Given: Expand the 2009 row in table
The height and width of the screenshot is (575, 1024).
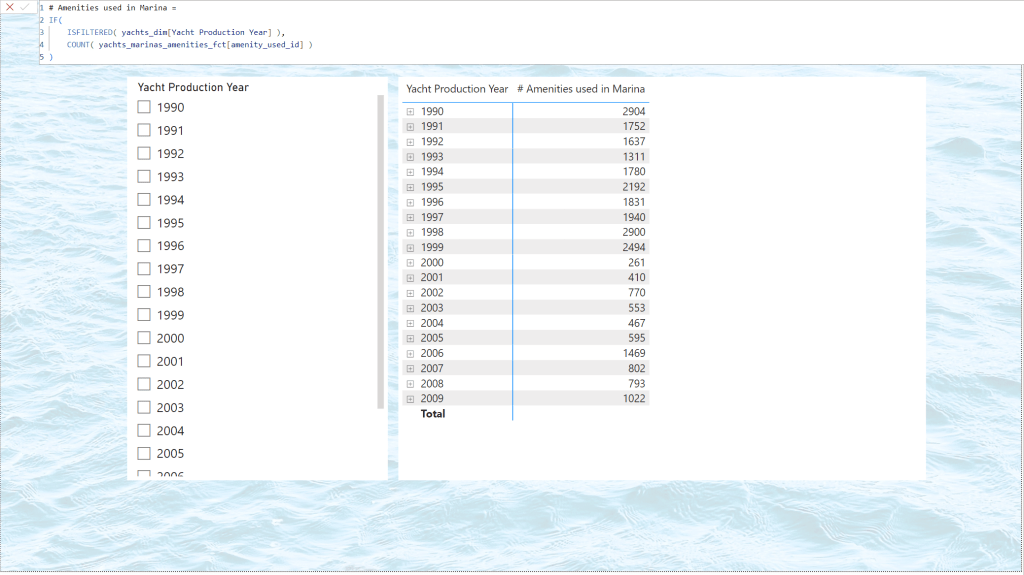Looking at the screenshot, I should click(410, 399).
